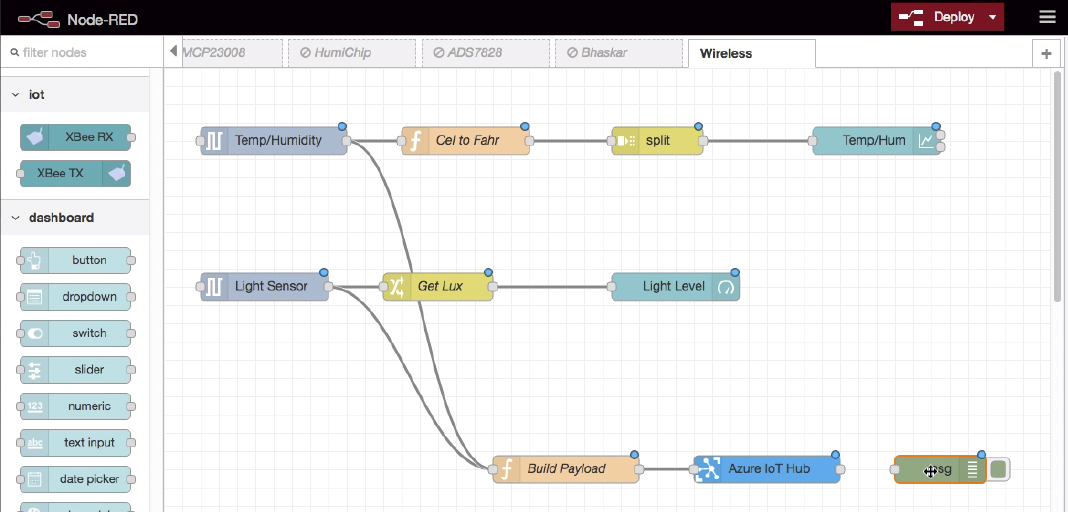Toggle the debug msg node output button
Screen dimensions: 1068x512
coord(999,469)
